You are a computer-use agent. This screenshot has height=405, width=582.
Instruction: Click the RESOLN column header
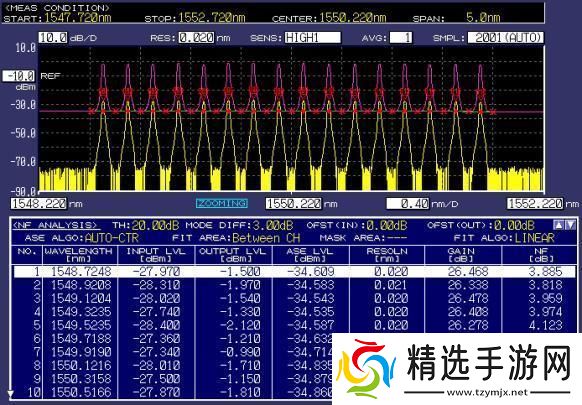pyautogui.click(x=387, y=255)
